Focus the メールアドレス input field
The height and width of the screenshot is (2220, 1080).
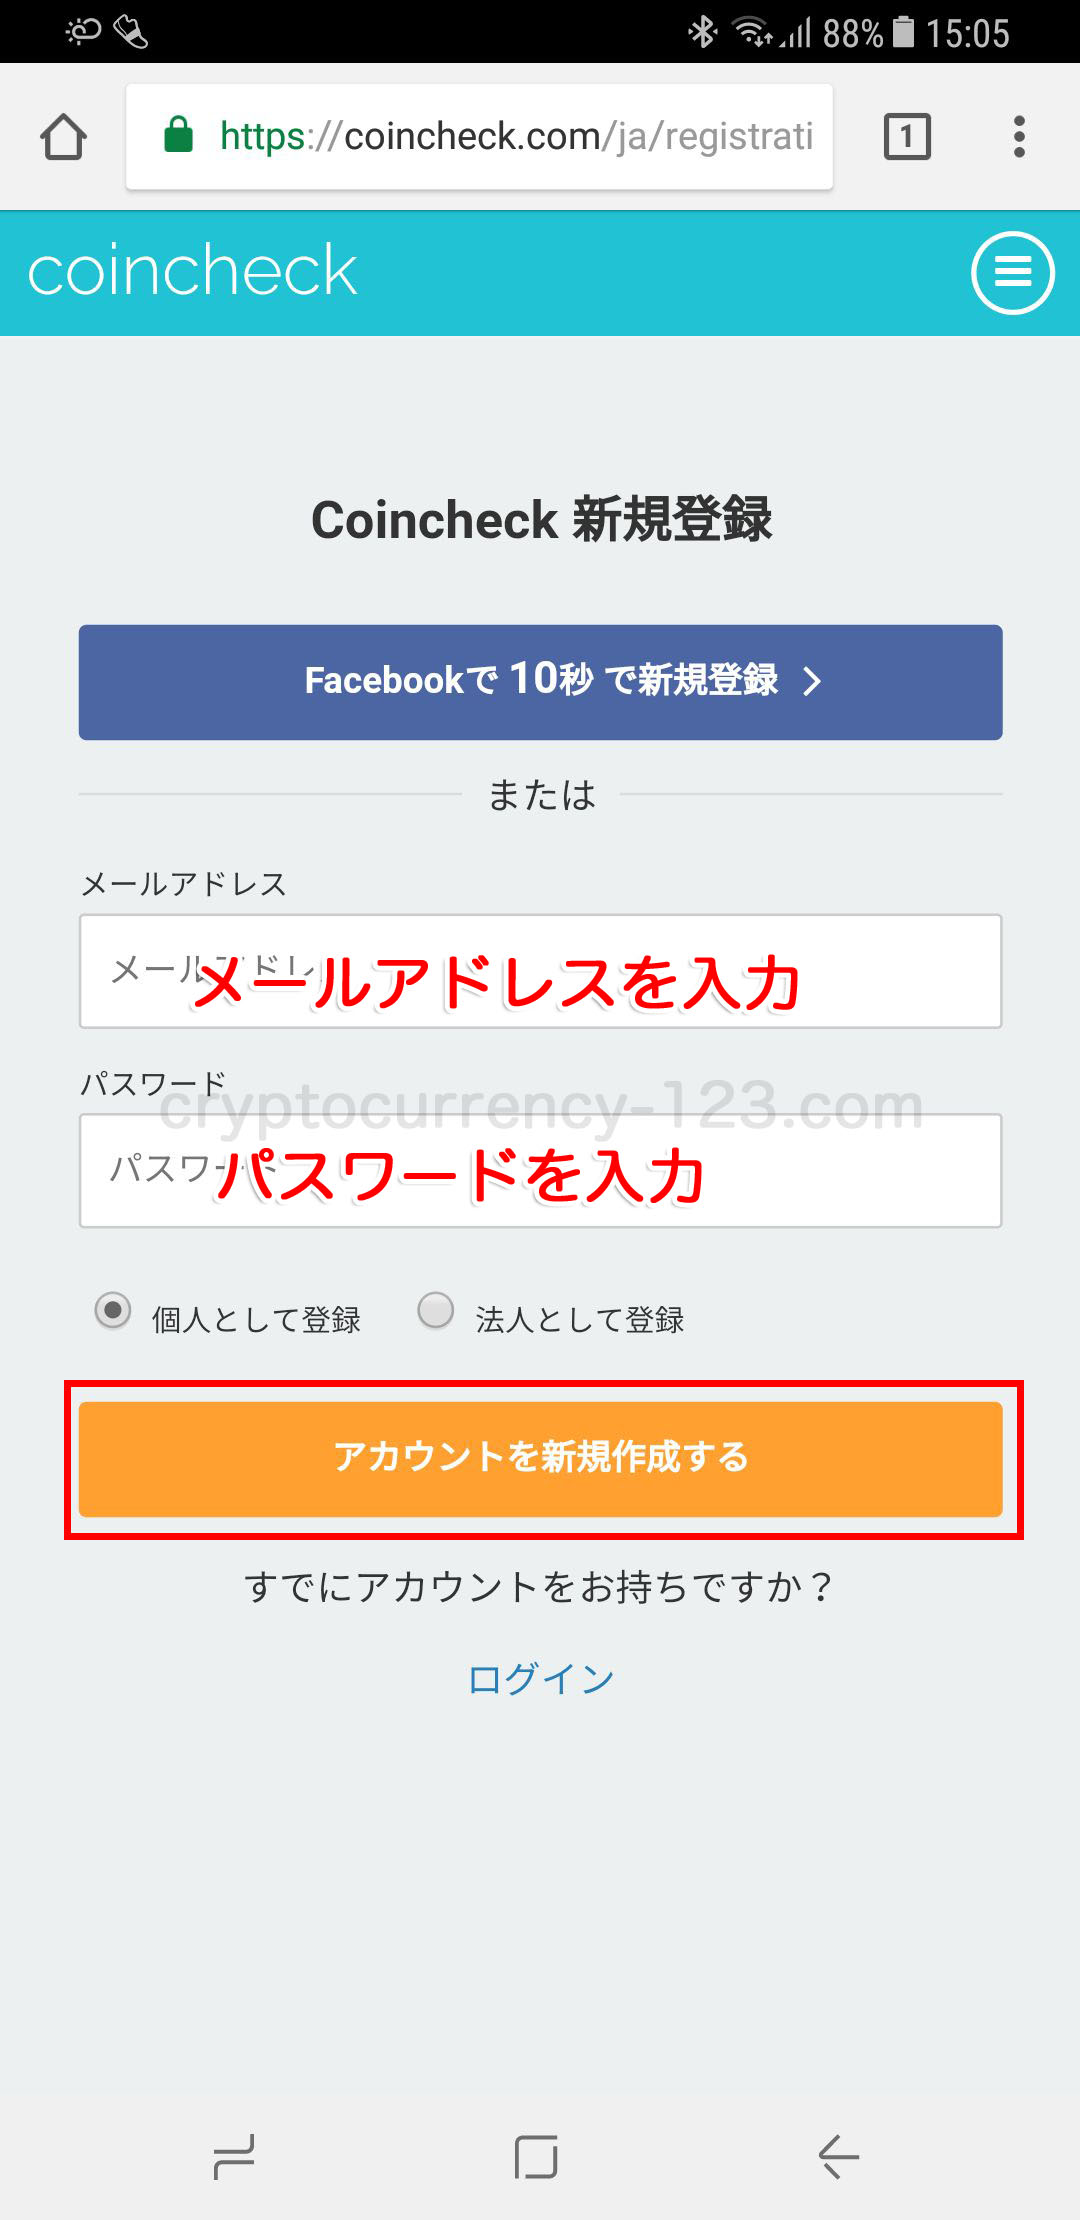coord(541,971)
